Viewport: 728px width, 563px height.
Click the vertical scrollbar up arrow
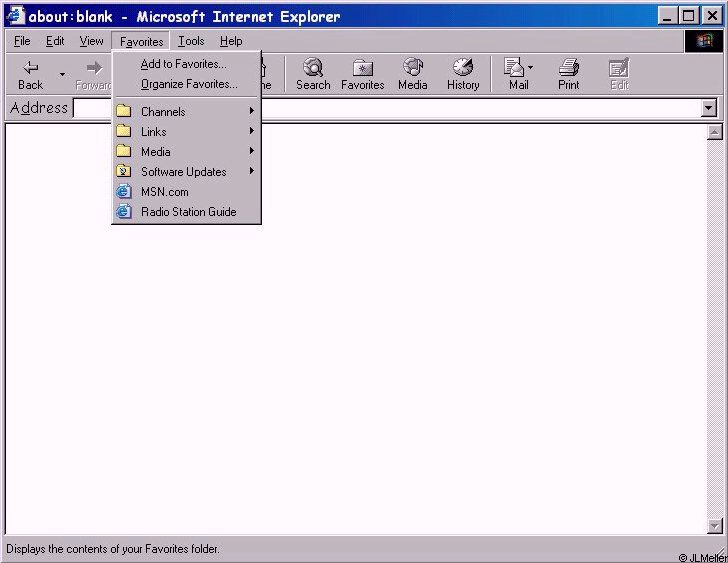click(x=715, y=132)
